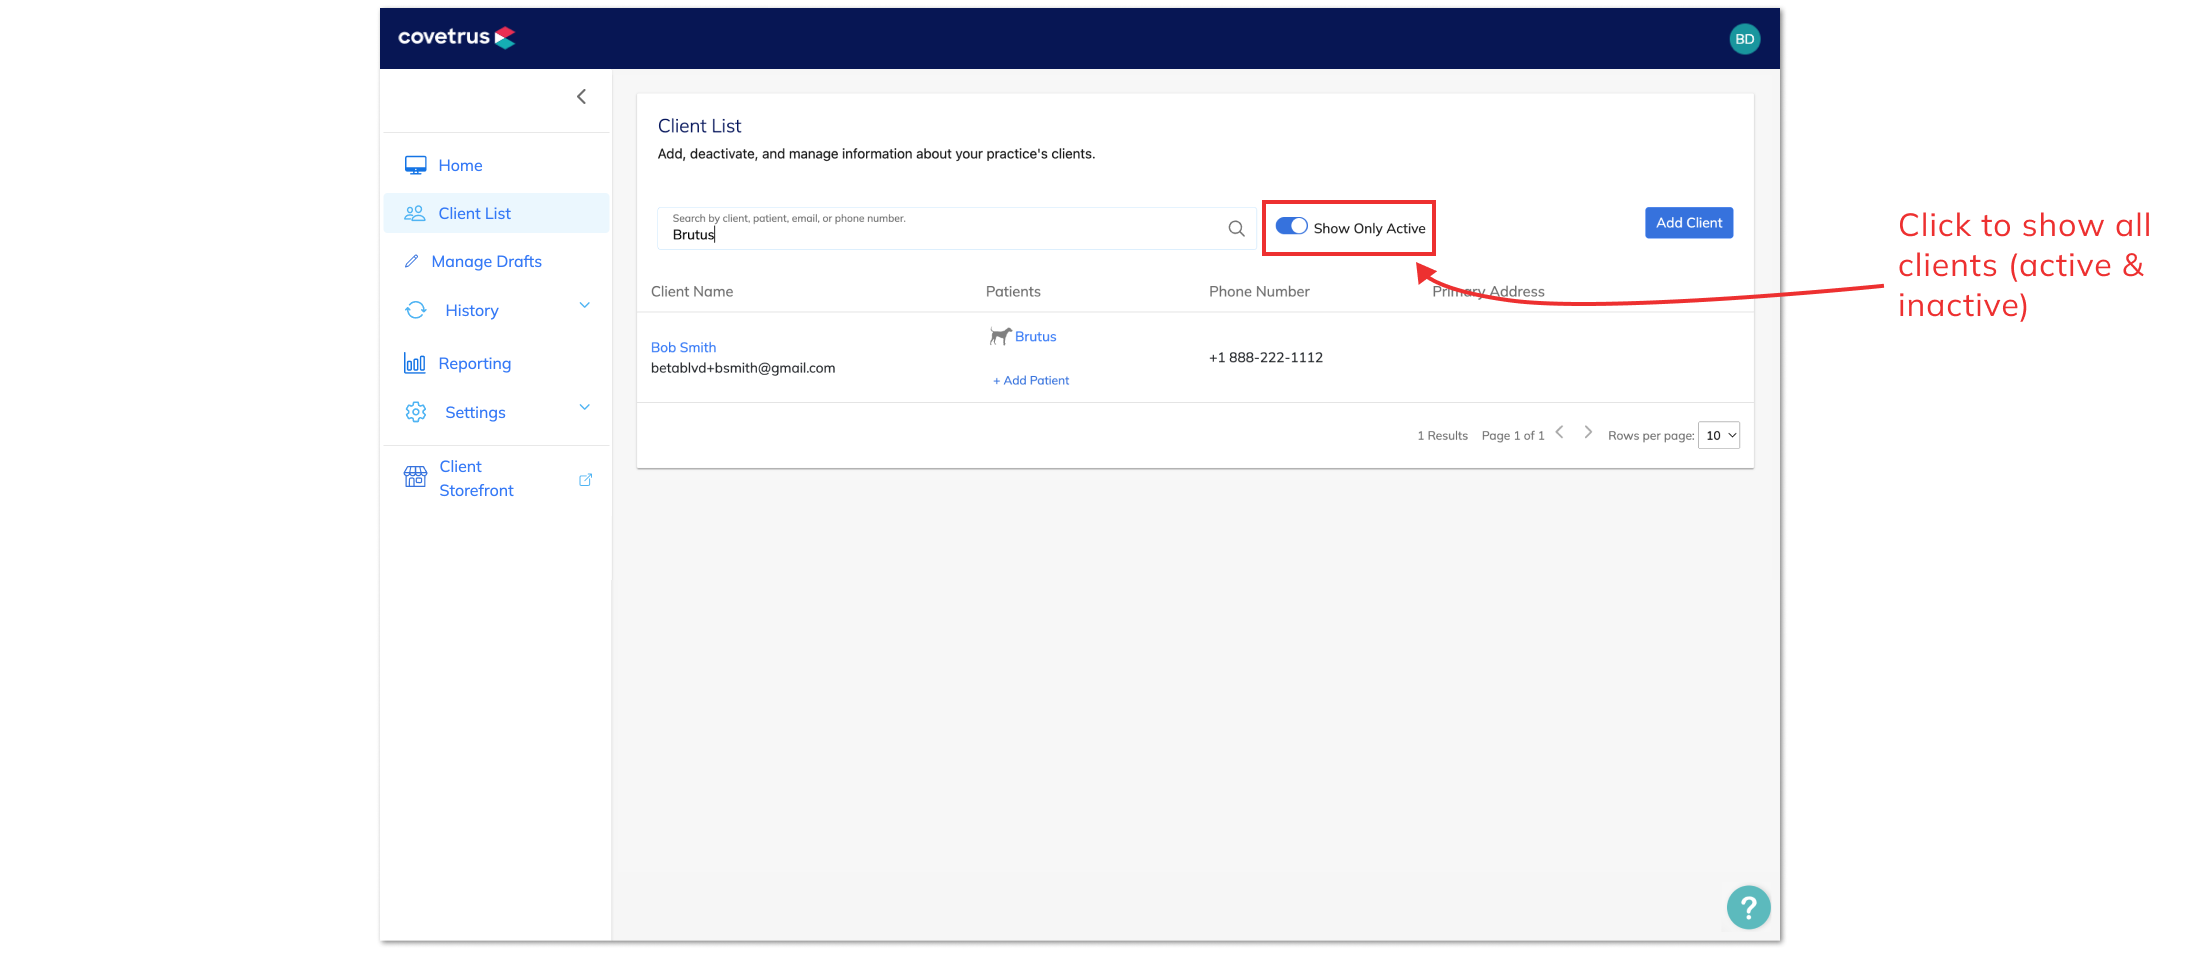Expand the History submenu chevron
This screenshot has height=958, width=2200.
coord(585,306)
